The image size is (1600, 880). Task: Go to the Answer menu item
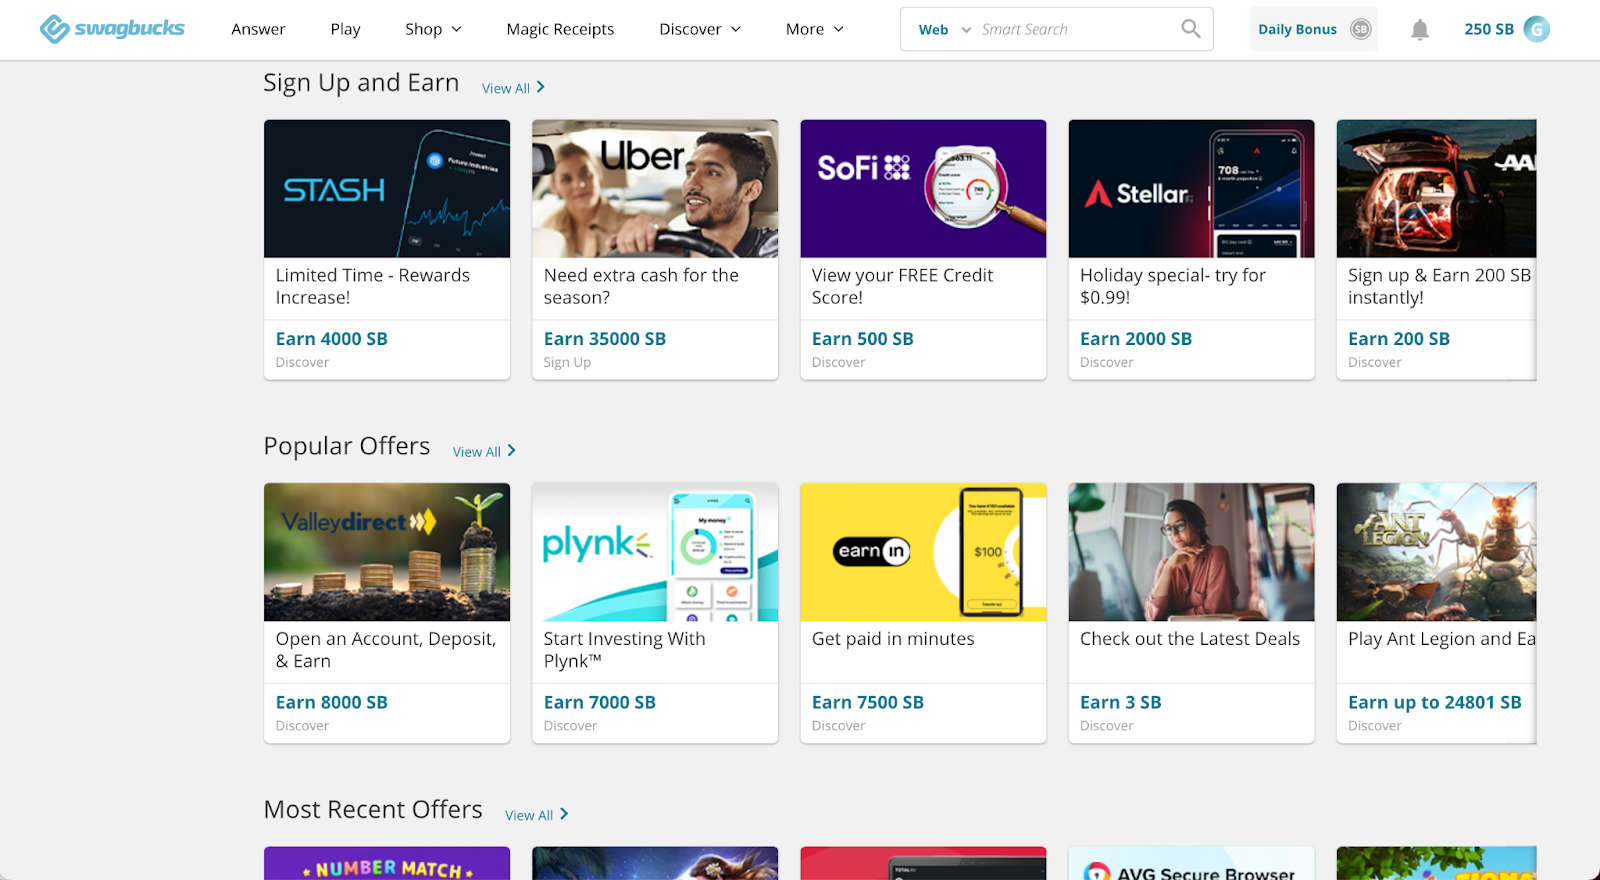[258, 29]
